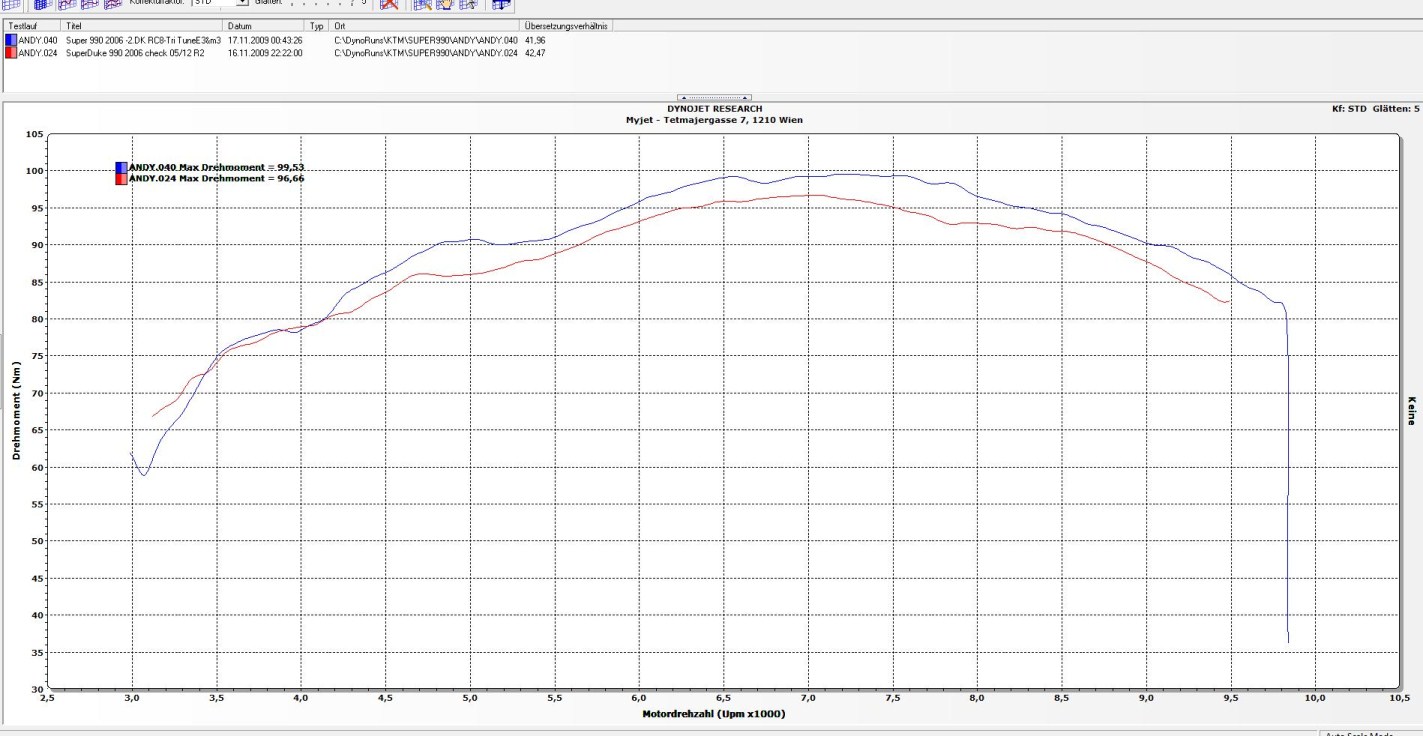Click the blue swatch for run ANDY.040
The height and width of the screenshot is (736, 1423).
[x=10, y=40]
